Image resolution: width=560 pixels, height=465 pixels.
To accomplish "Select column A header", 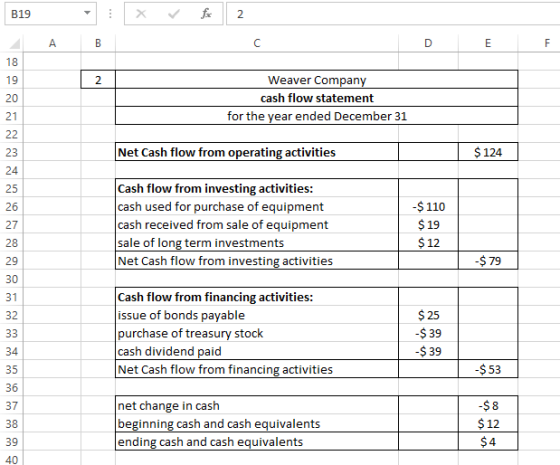I will point(52,44).
